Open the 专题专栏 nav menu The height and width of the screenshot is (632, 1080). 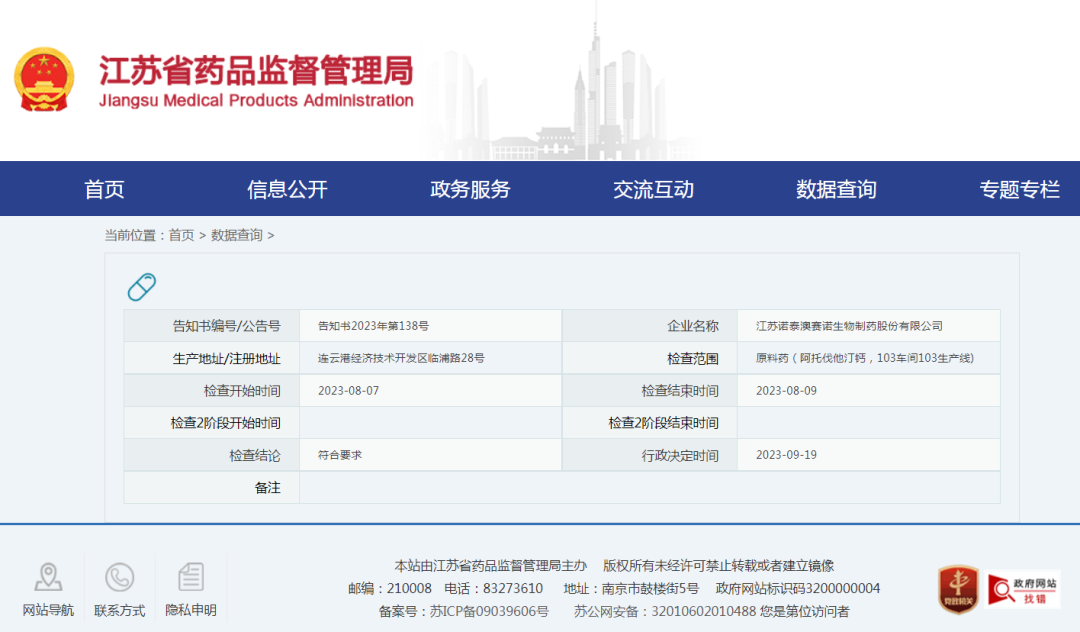click(x=1019, y=189)
